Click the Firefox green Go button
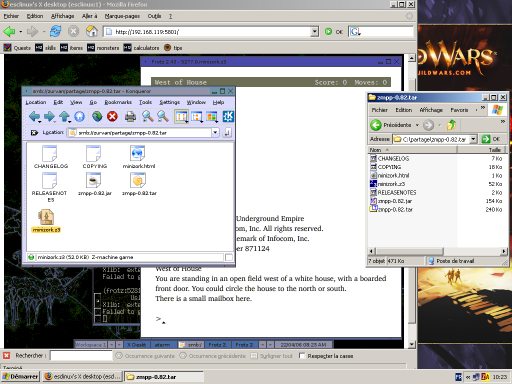Image resolution: width=512 pixels, height=384 pixels. coord(328,32)
